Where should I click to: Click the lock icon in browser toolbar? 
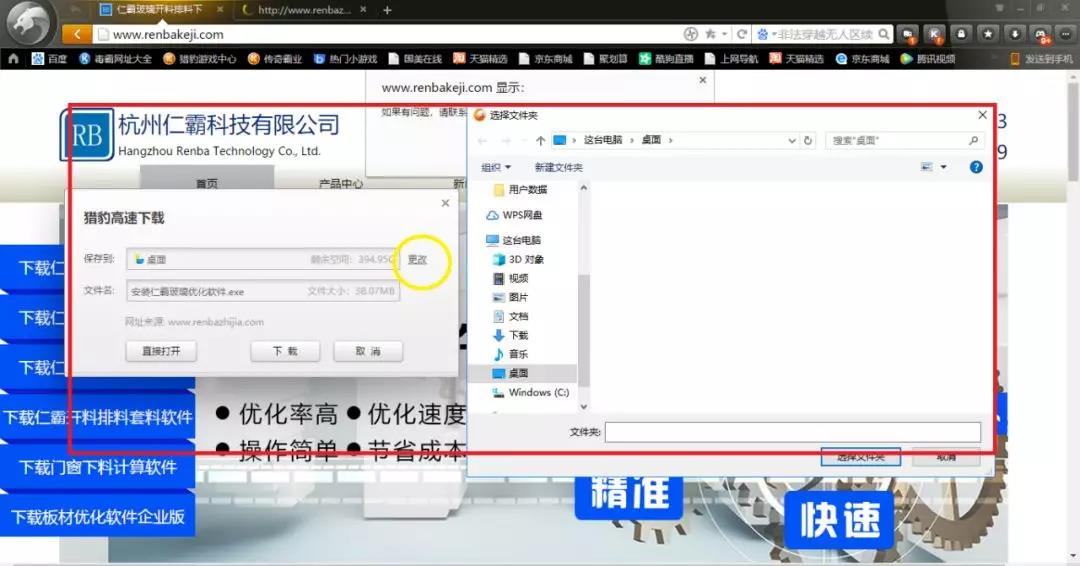click(x=962, y=34)
